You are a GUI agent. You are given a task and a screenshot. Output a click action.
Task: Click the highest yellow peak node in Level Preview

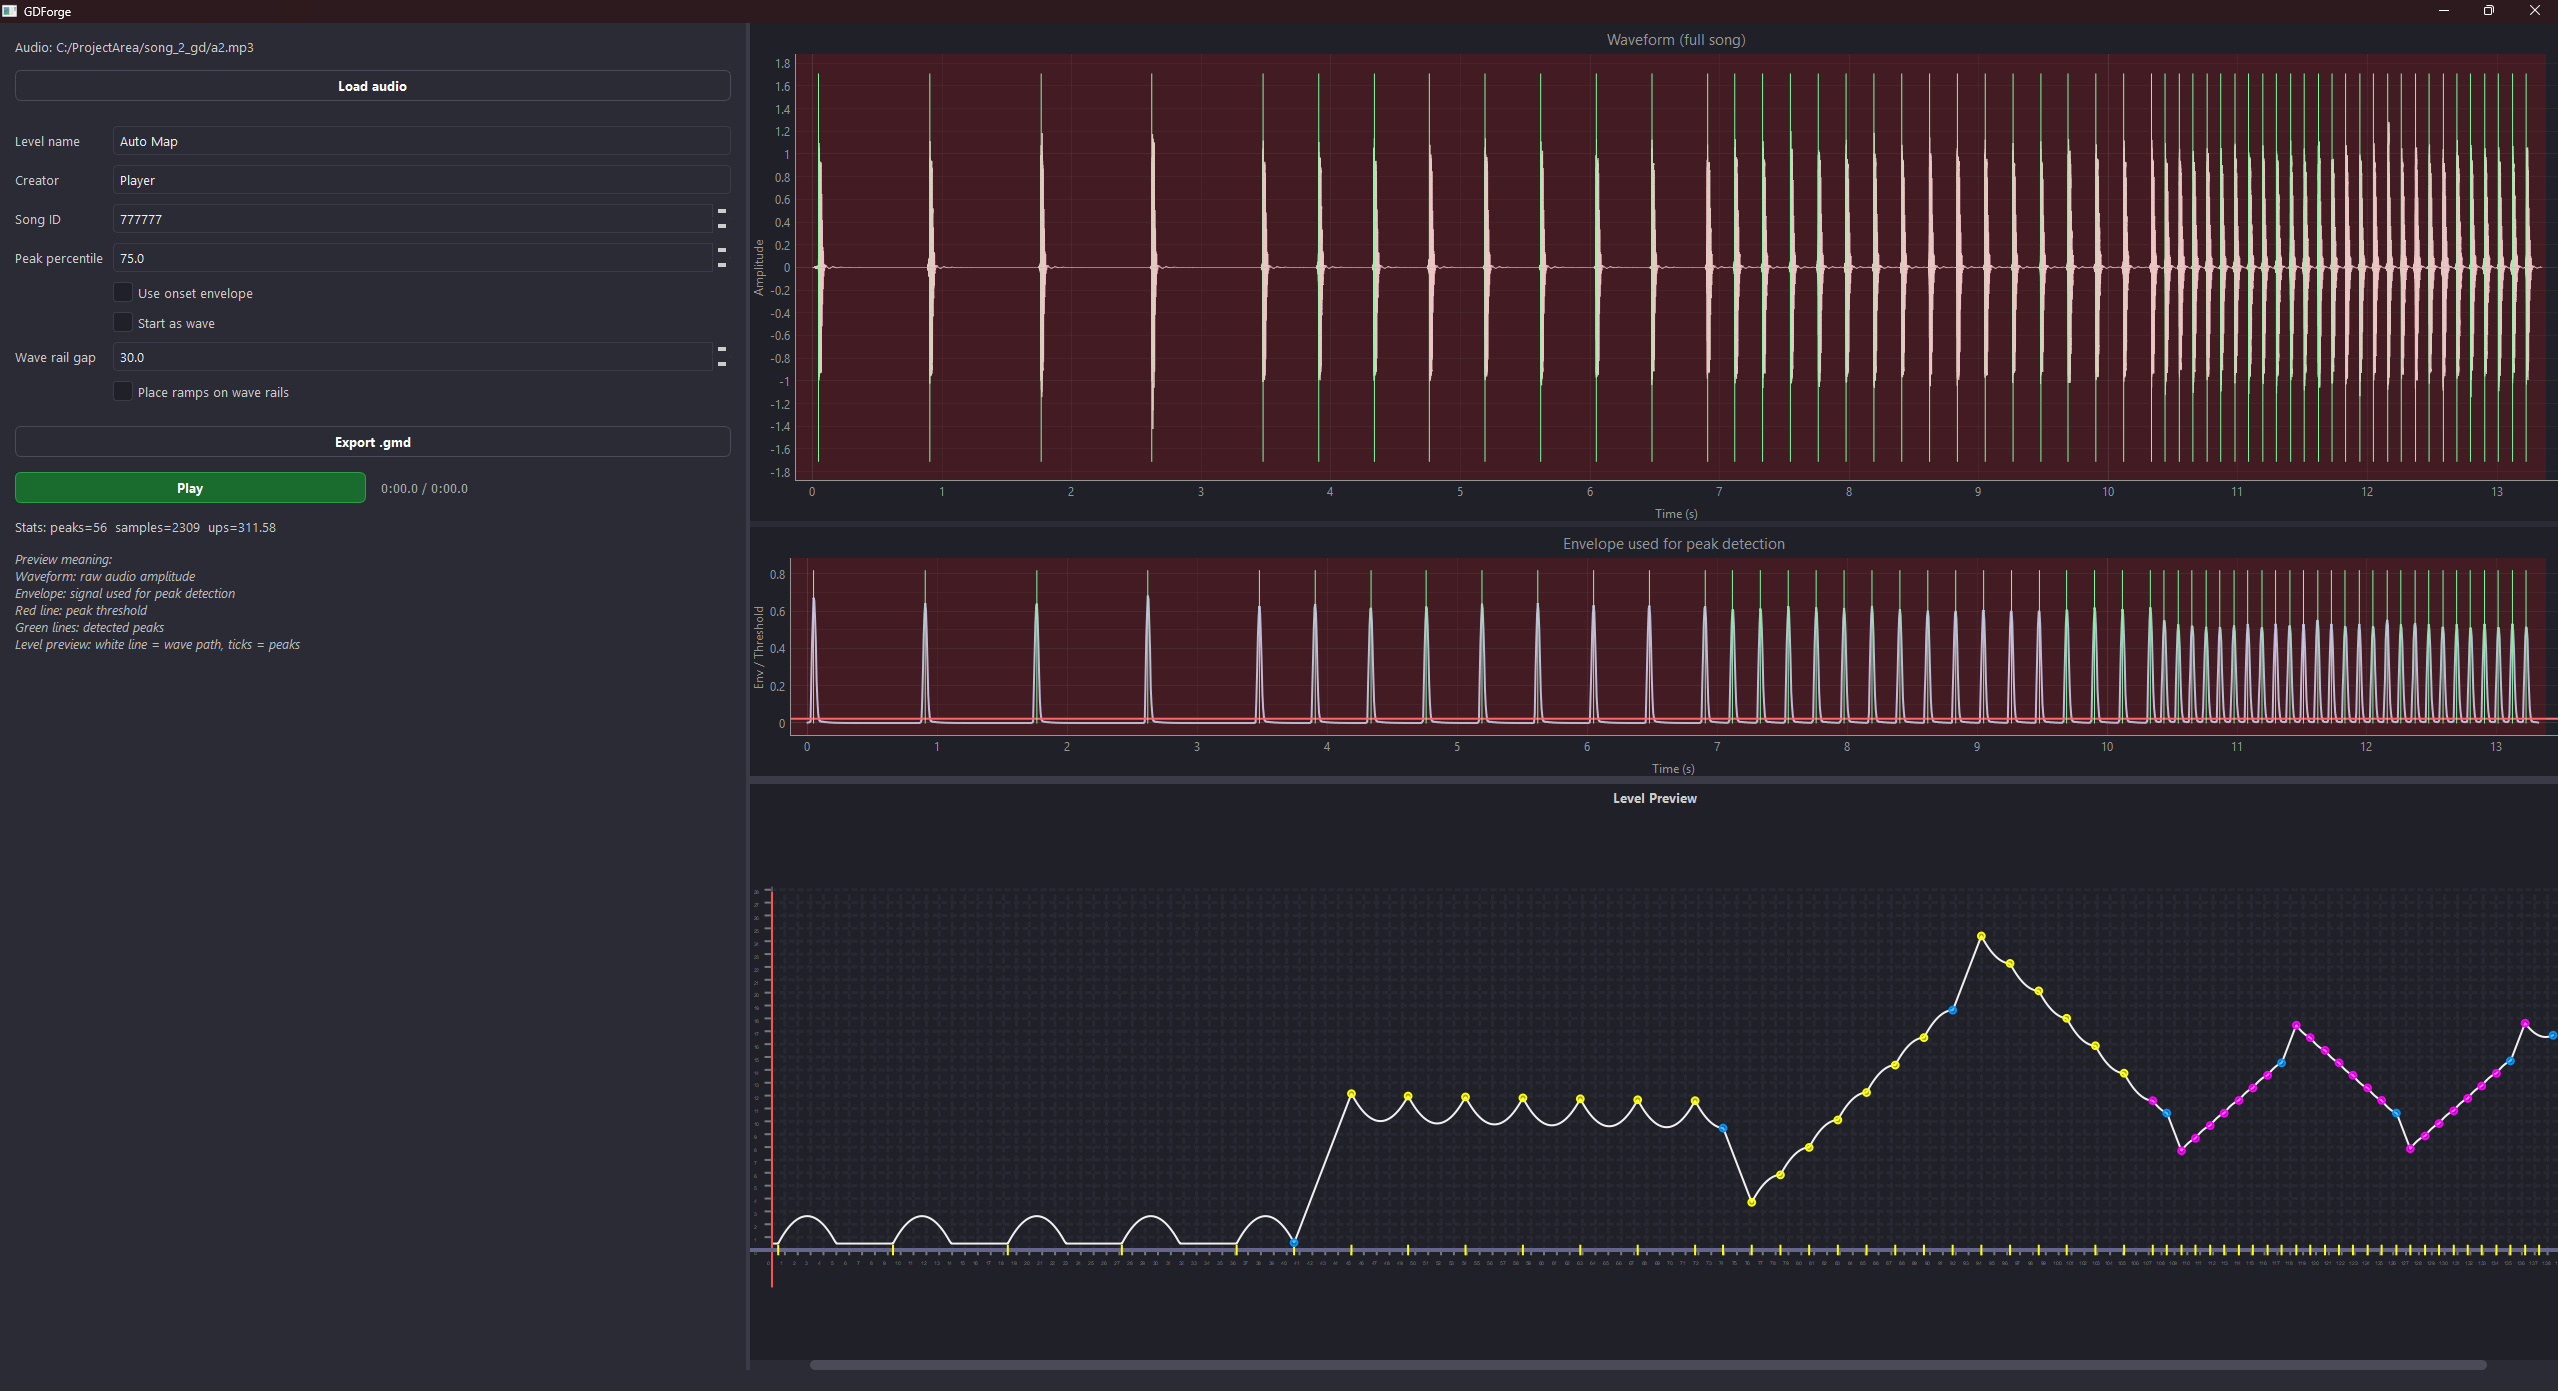pyautogui.click(x=1981, y=936)
